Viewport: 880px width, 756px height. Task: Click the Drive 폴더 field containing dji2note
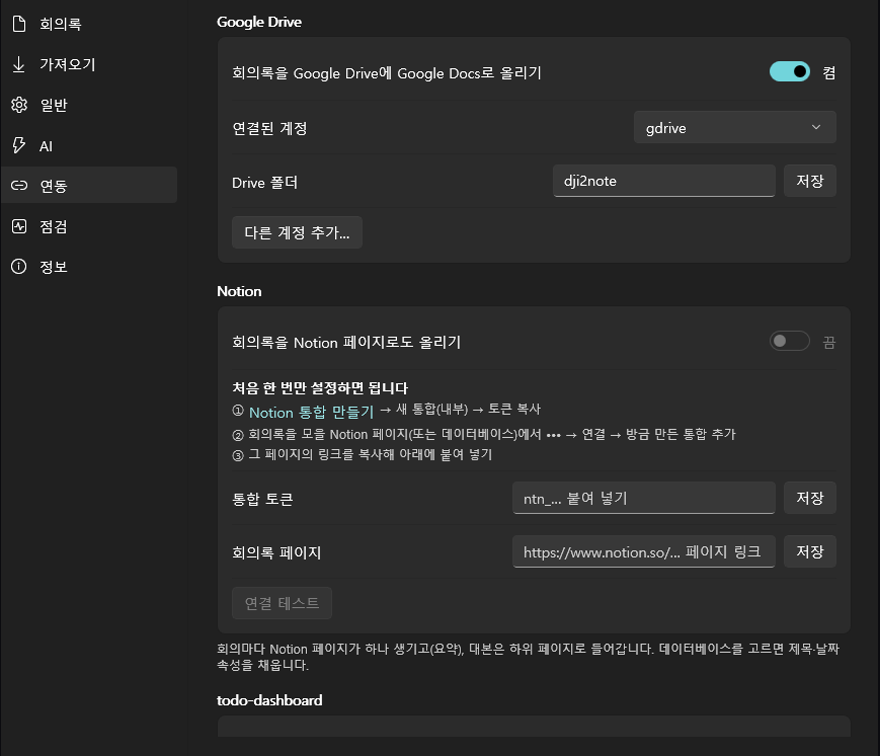click(x=664, y=181)
